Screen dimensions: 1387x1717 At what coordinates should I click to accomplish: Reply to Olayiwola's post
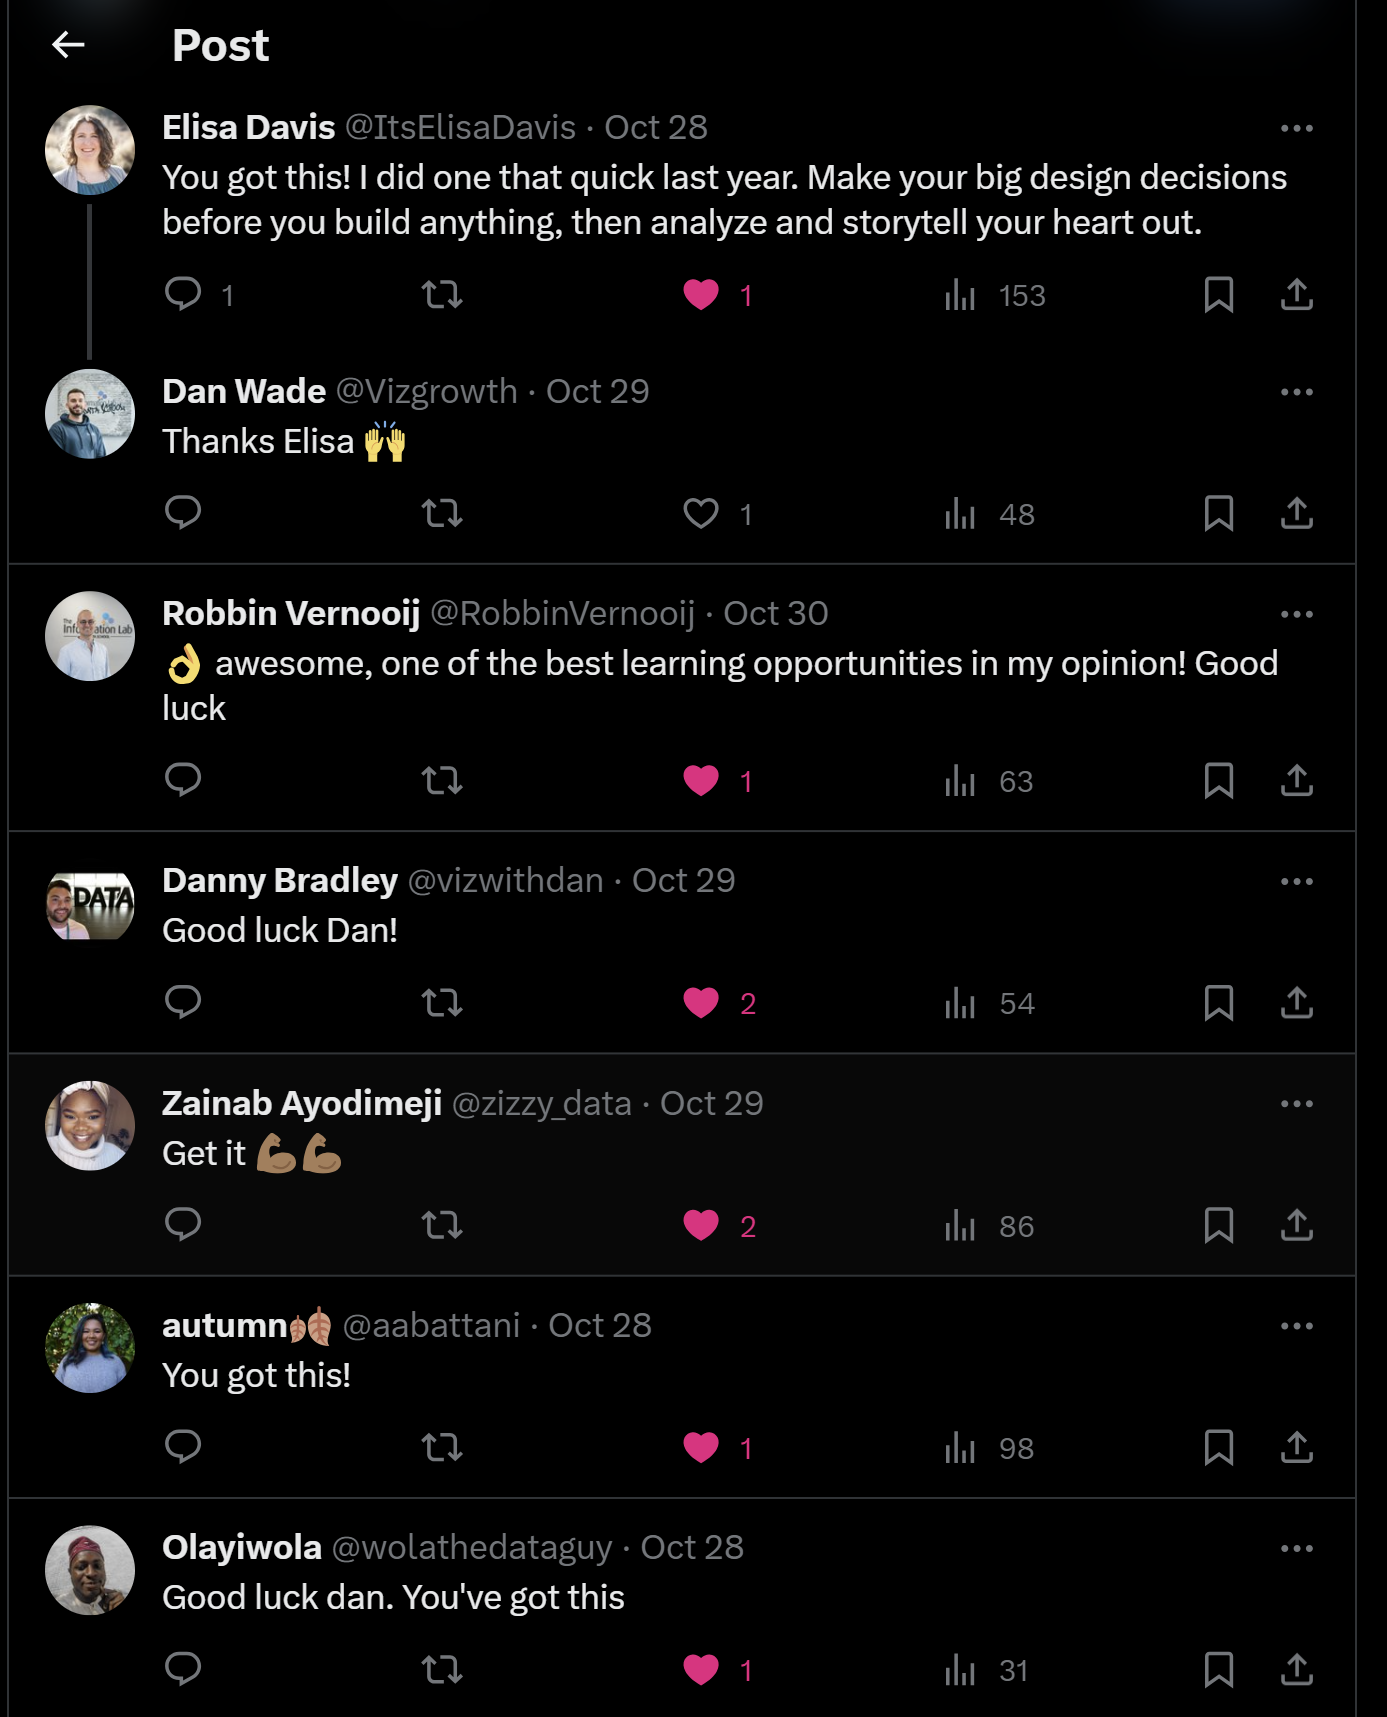(x=183, y=1668)
